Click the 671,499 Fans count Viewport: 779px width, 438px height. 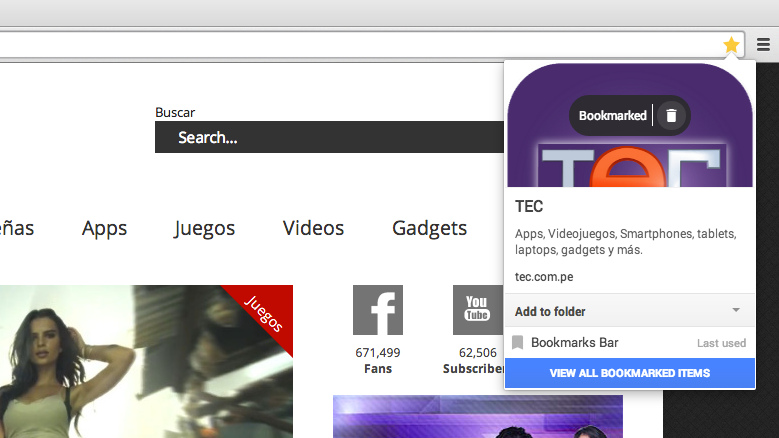tap(378, 361)
